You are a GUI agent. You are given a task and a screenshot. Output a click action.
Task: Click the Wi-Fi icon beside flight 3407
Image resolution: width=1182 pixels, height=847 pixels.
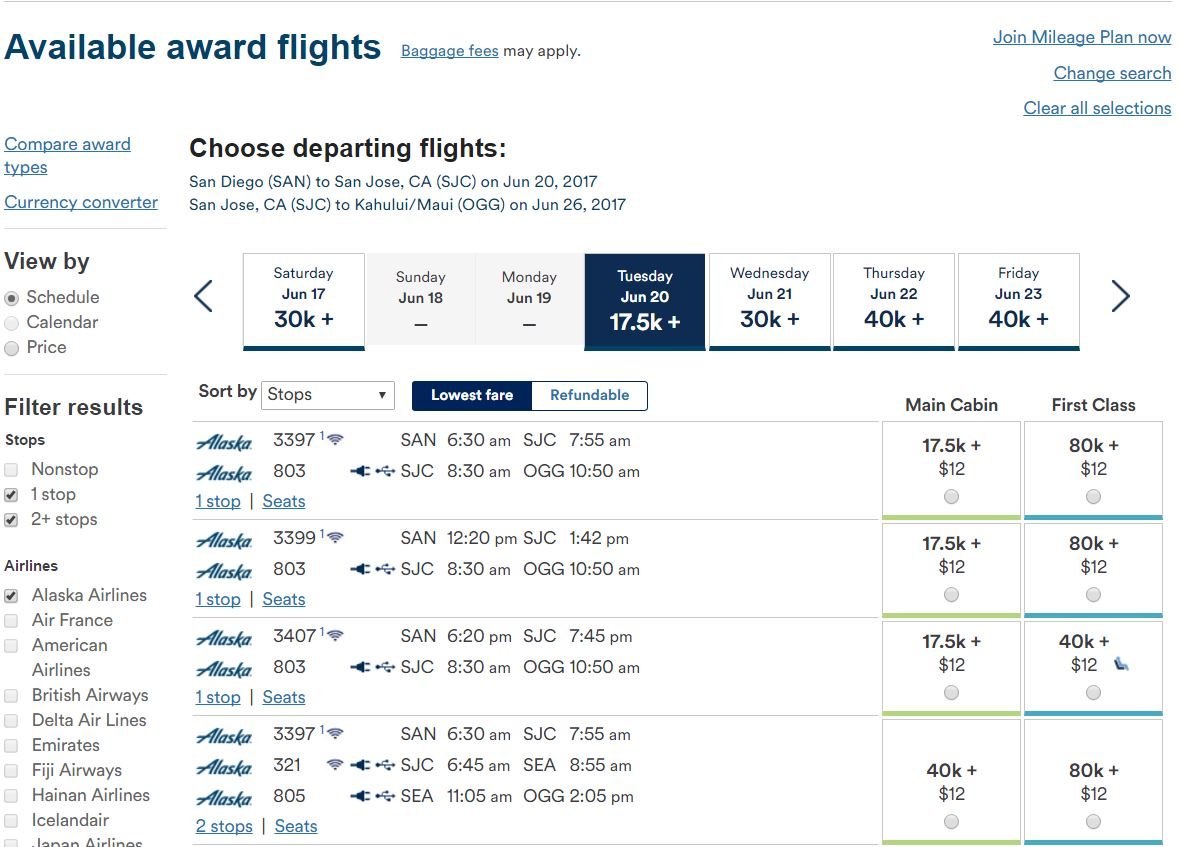(335, 635)
